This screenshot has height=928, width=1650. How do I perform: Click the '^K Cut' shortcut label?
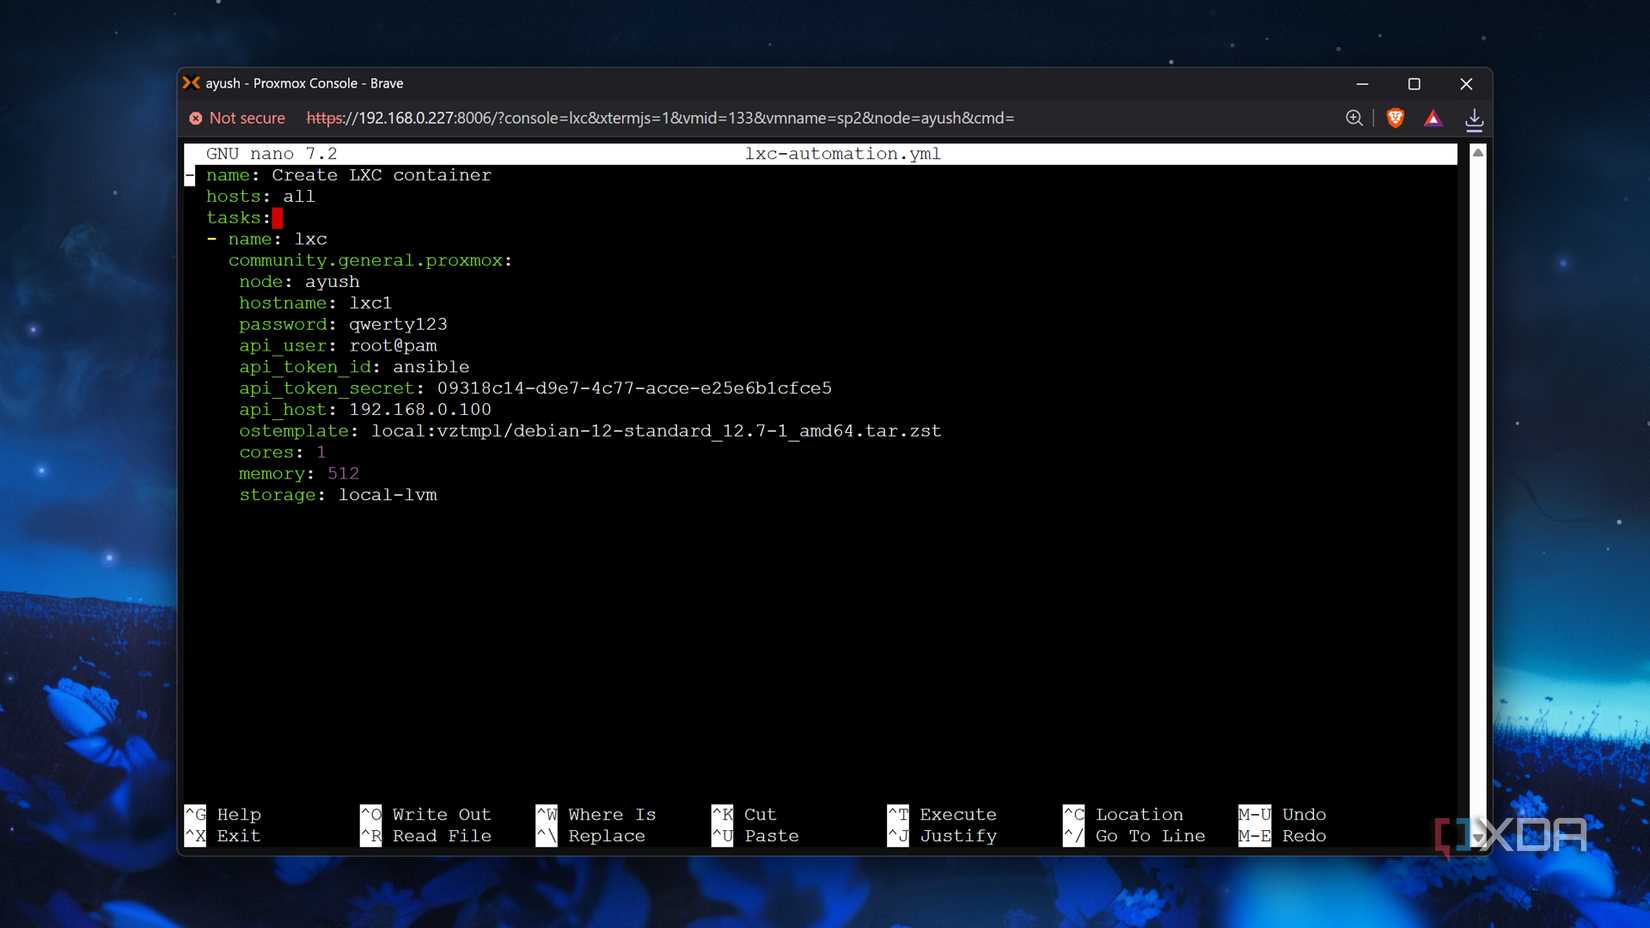tap(744, 815)
